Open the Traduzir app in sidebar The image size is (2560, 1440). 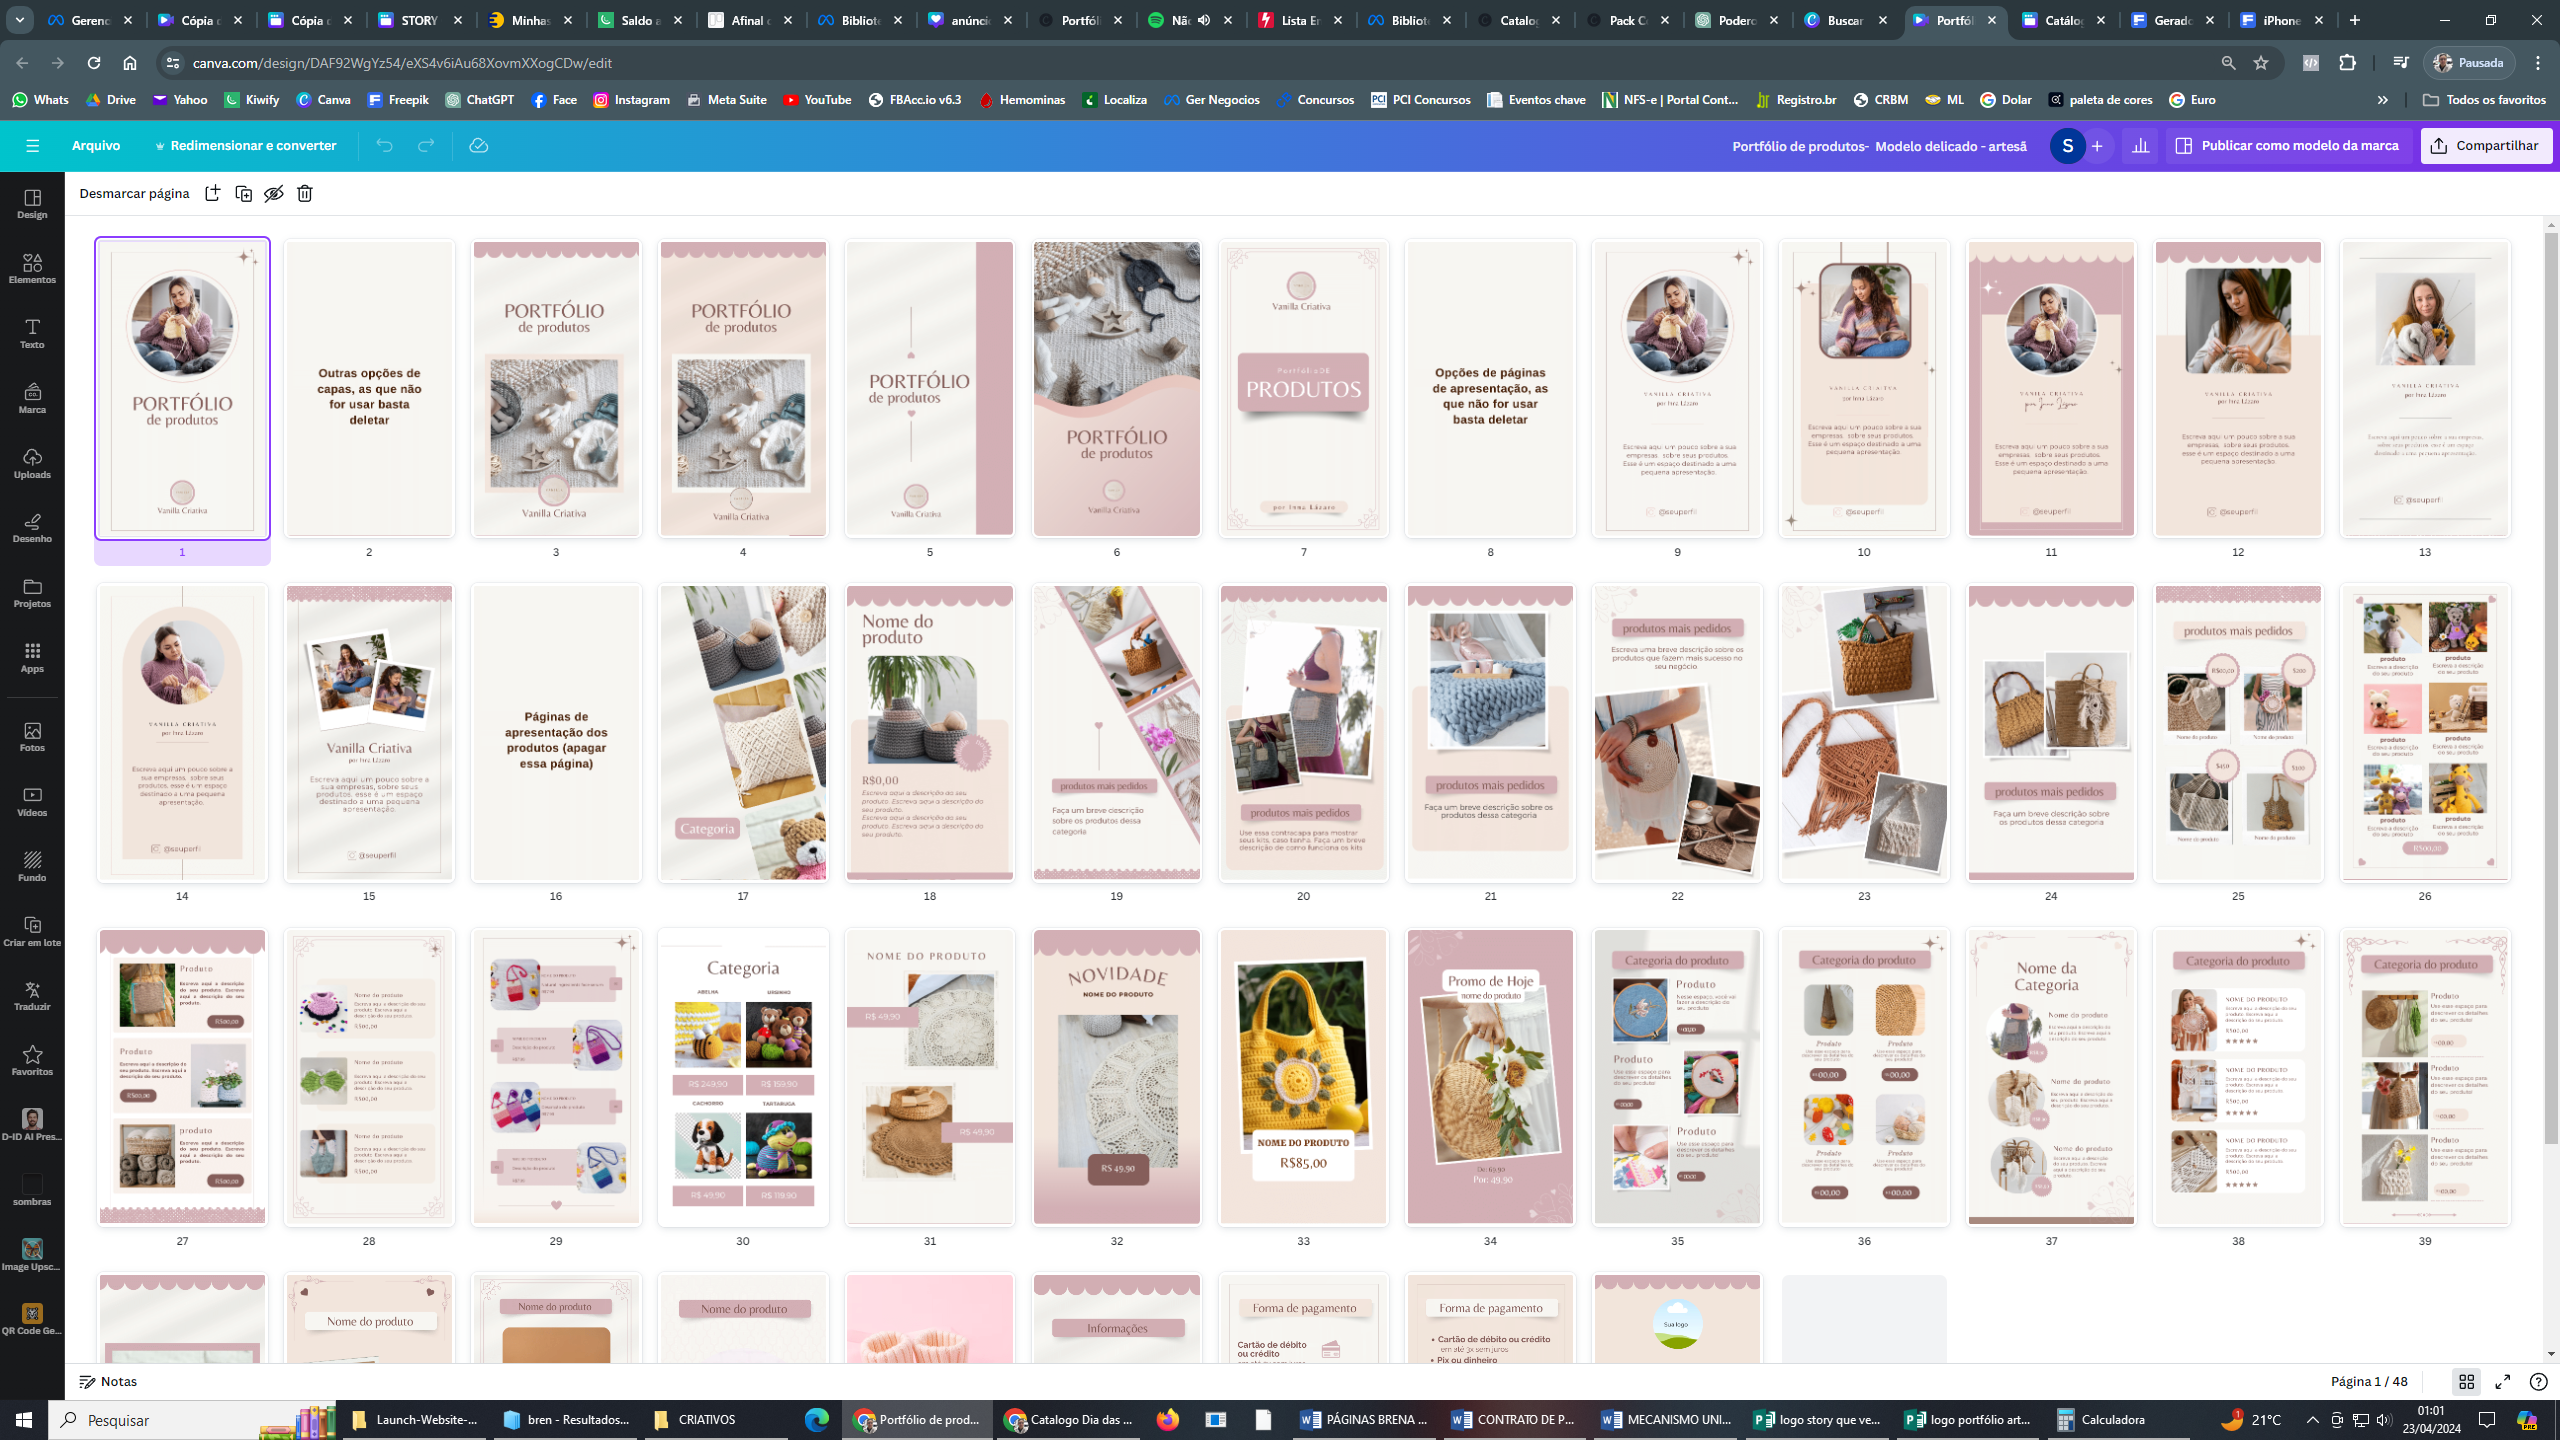click(x=32, y=996)
